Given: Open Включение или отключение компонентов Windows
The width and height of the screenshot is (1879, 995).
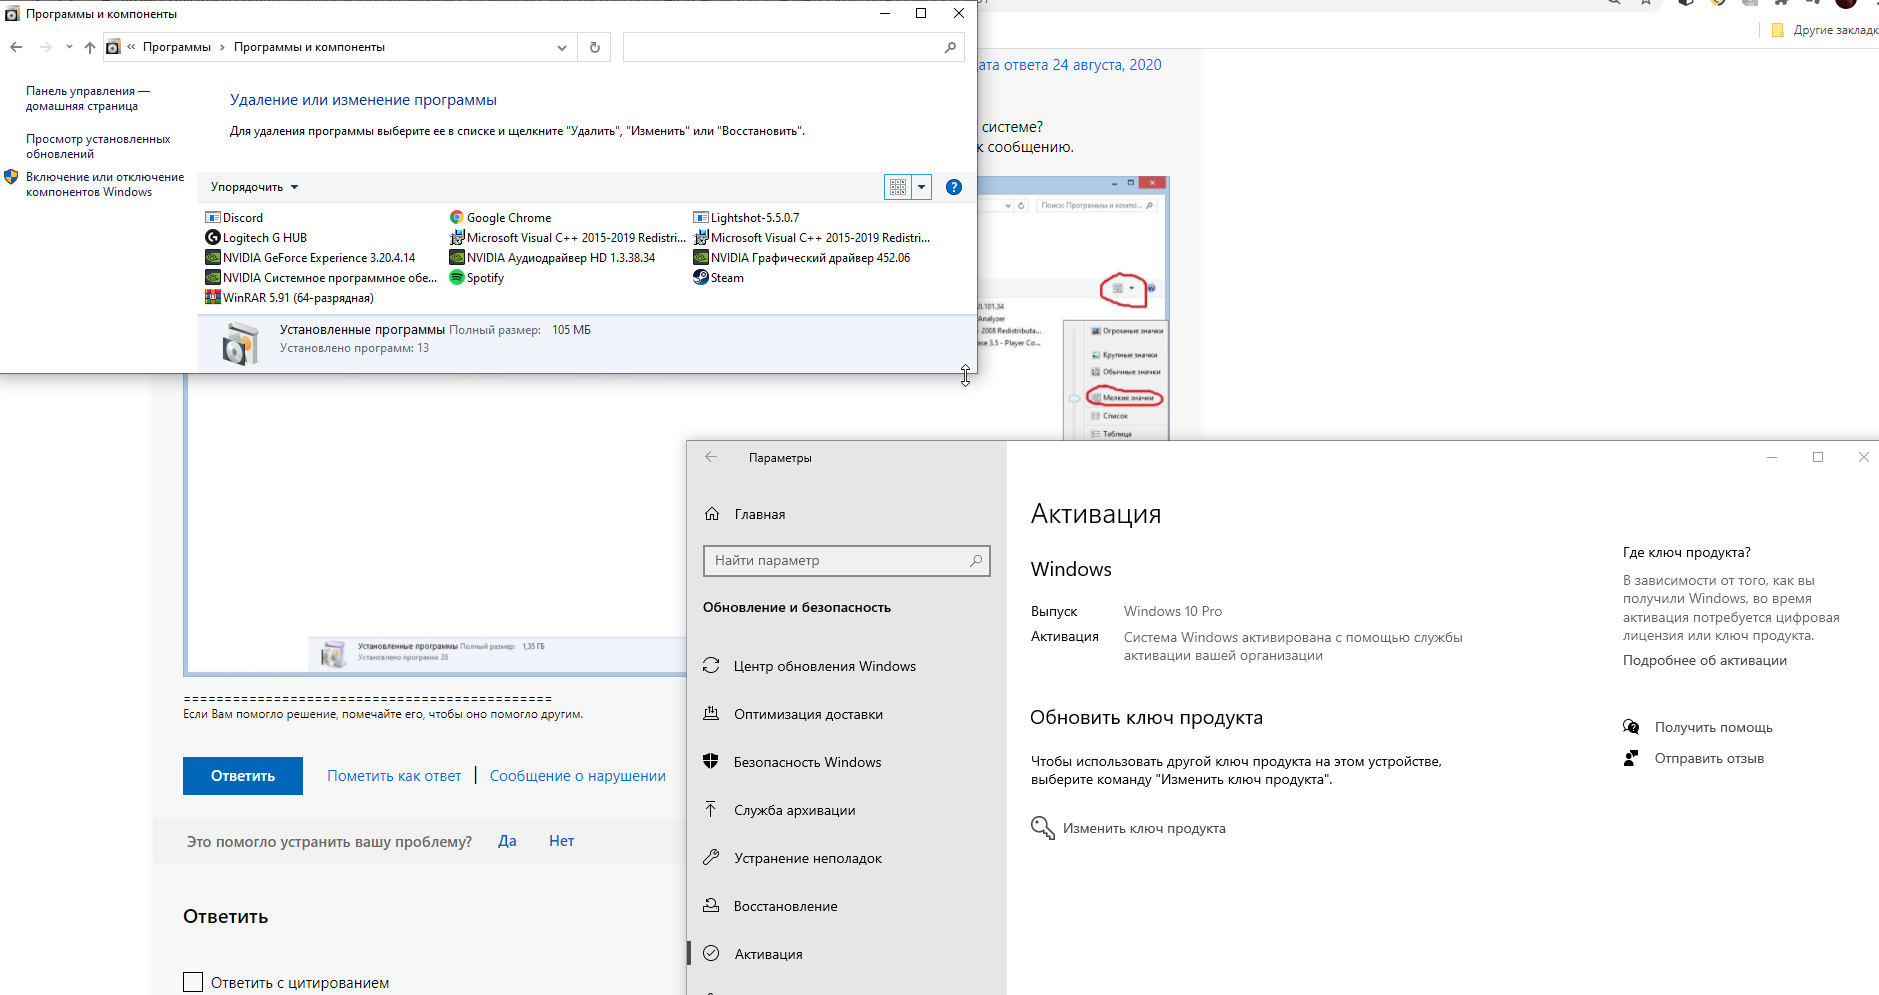Looking at the screenshot, I should tap(105, 184).
